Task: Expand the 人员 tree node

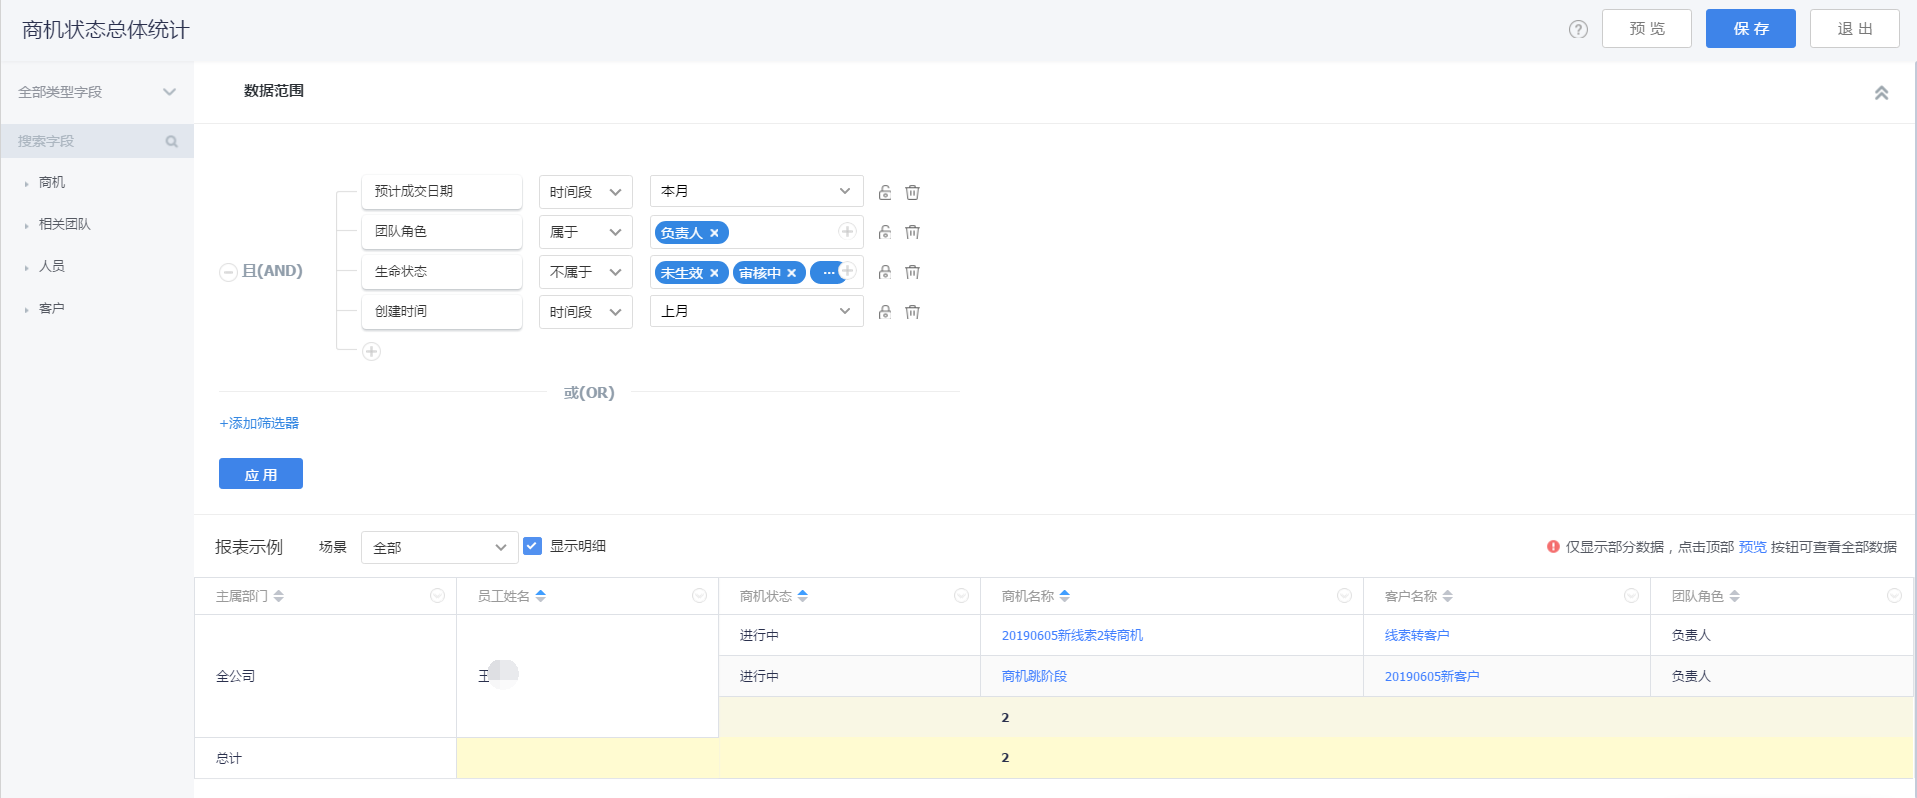Action: click(x=27, y=267)
